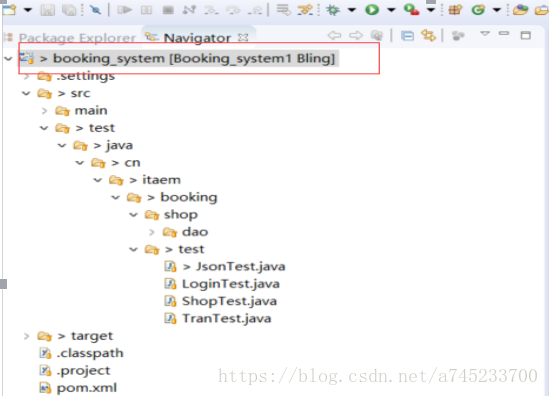Select the main folder row
The width and height of the screenshot is (549, 396).
pyautogui.click(x=81, y=111)
